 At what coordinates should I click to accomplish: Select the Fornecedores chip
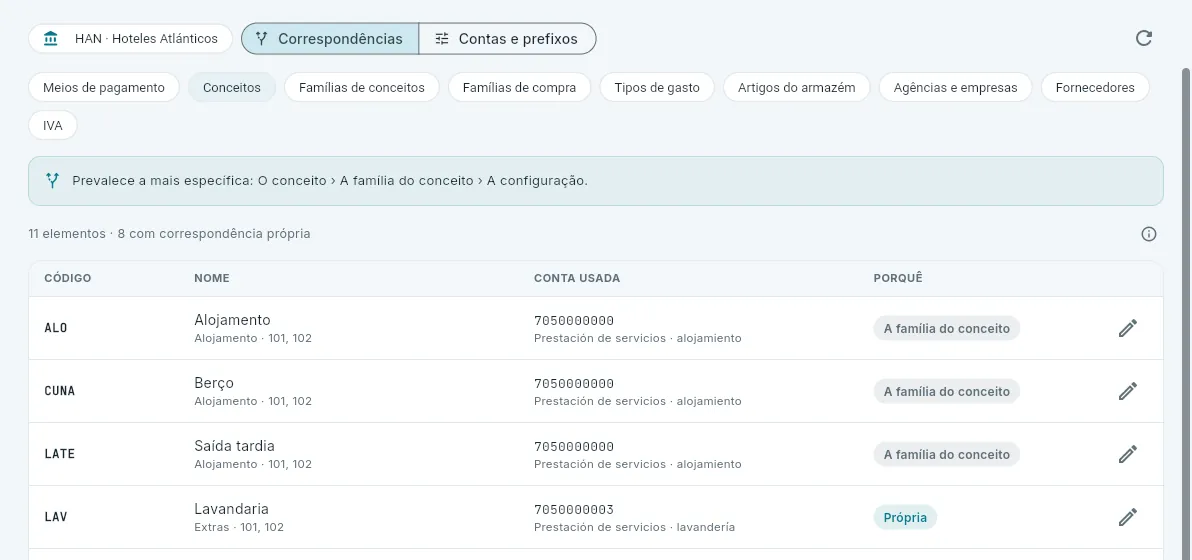[x=1095, y=87]
